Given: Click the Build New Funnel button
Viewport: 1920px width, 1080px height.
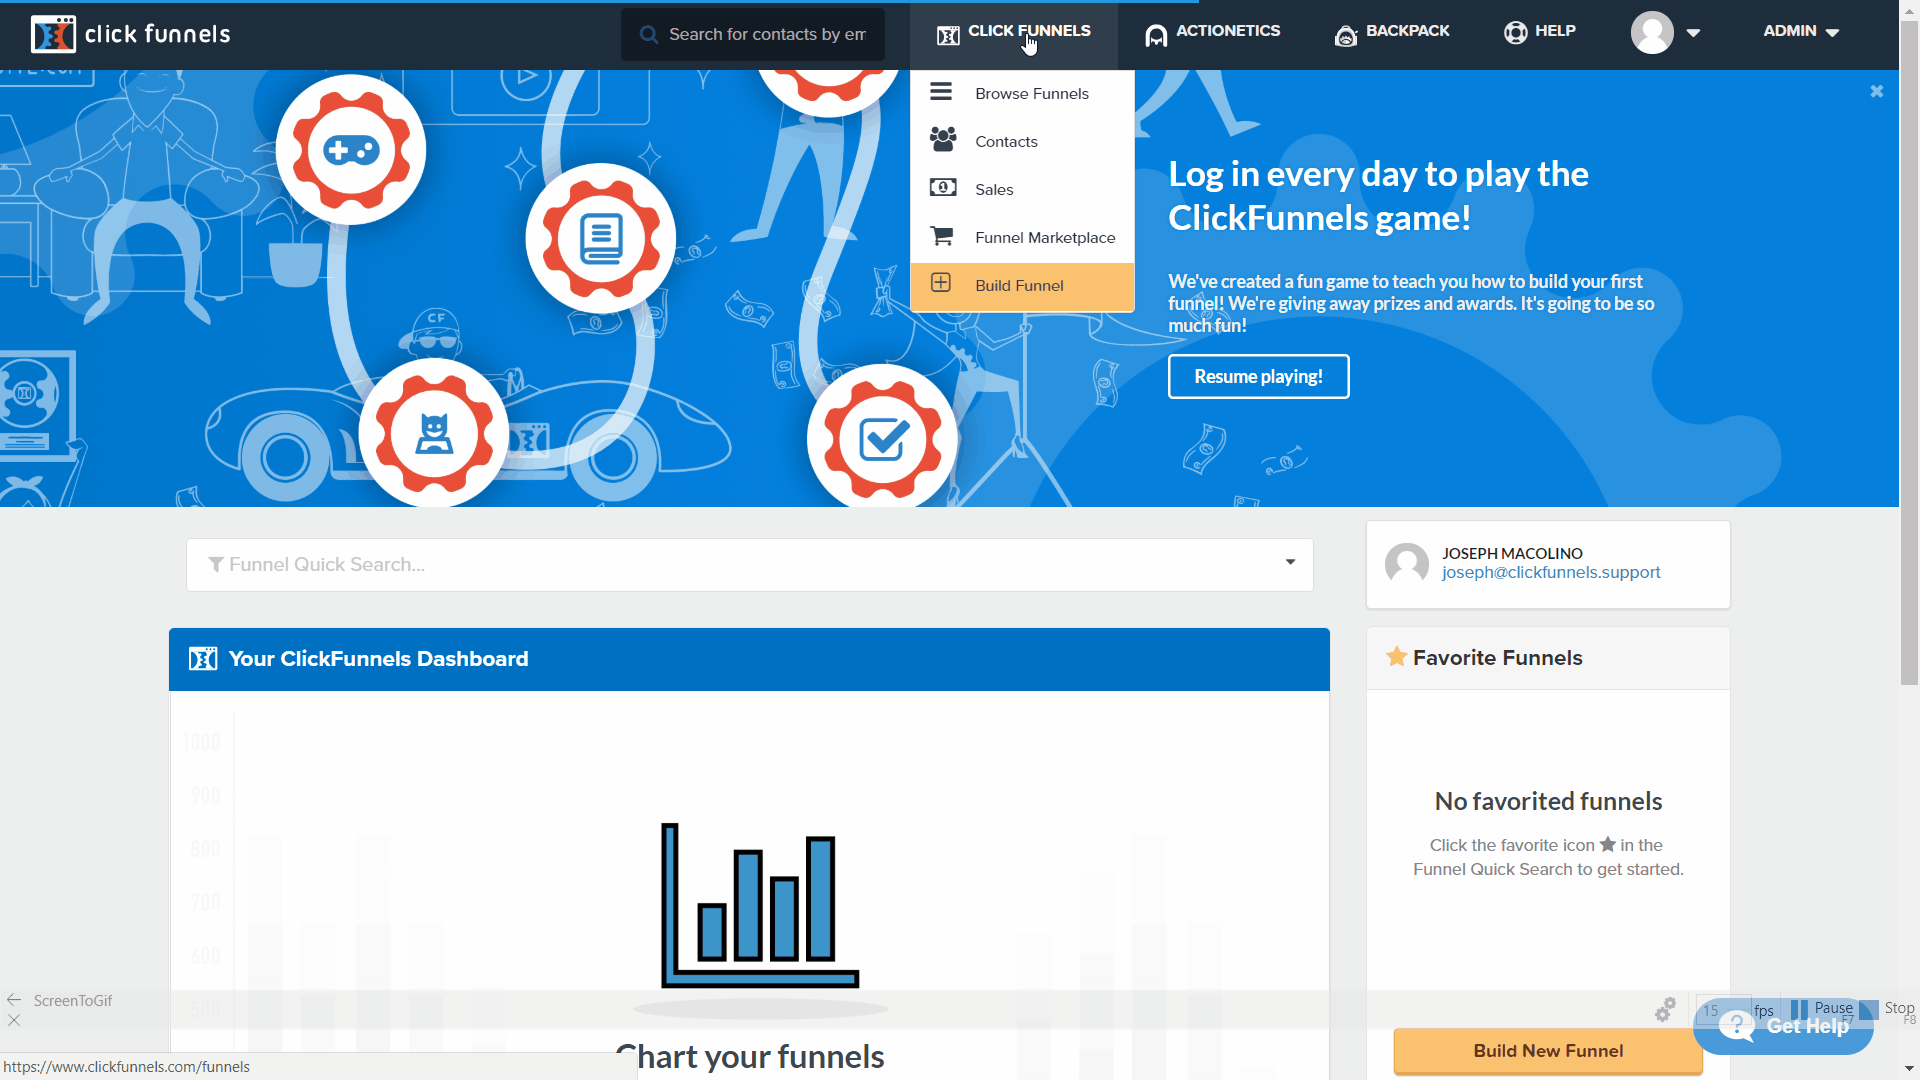Looking at the screenshot, I should coord(1547,1051).
